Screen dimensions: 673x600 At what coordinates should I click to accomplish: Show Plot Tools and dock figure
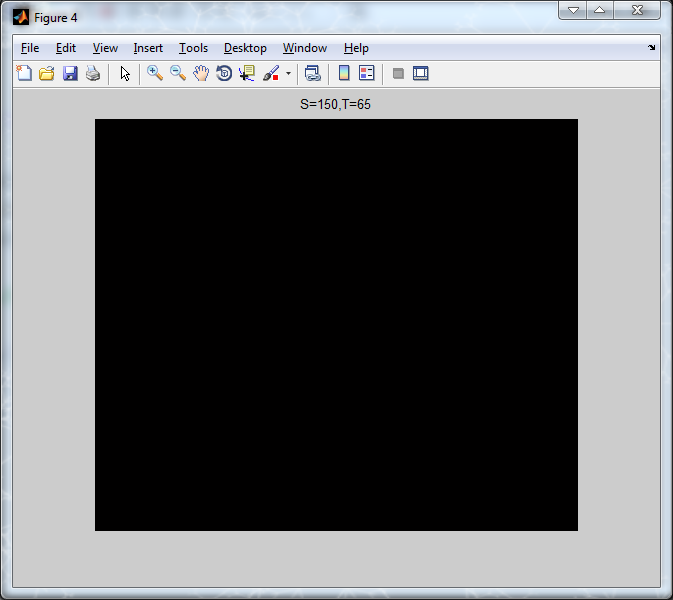421,73
